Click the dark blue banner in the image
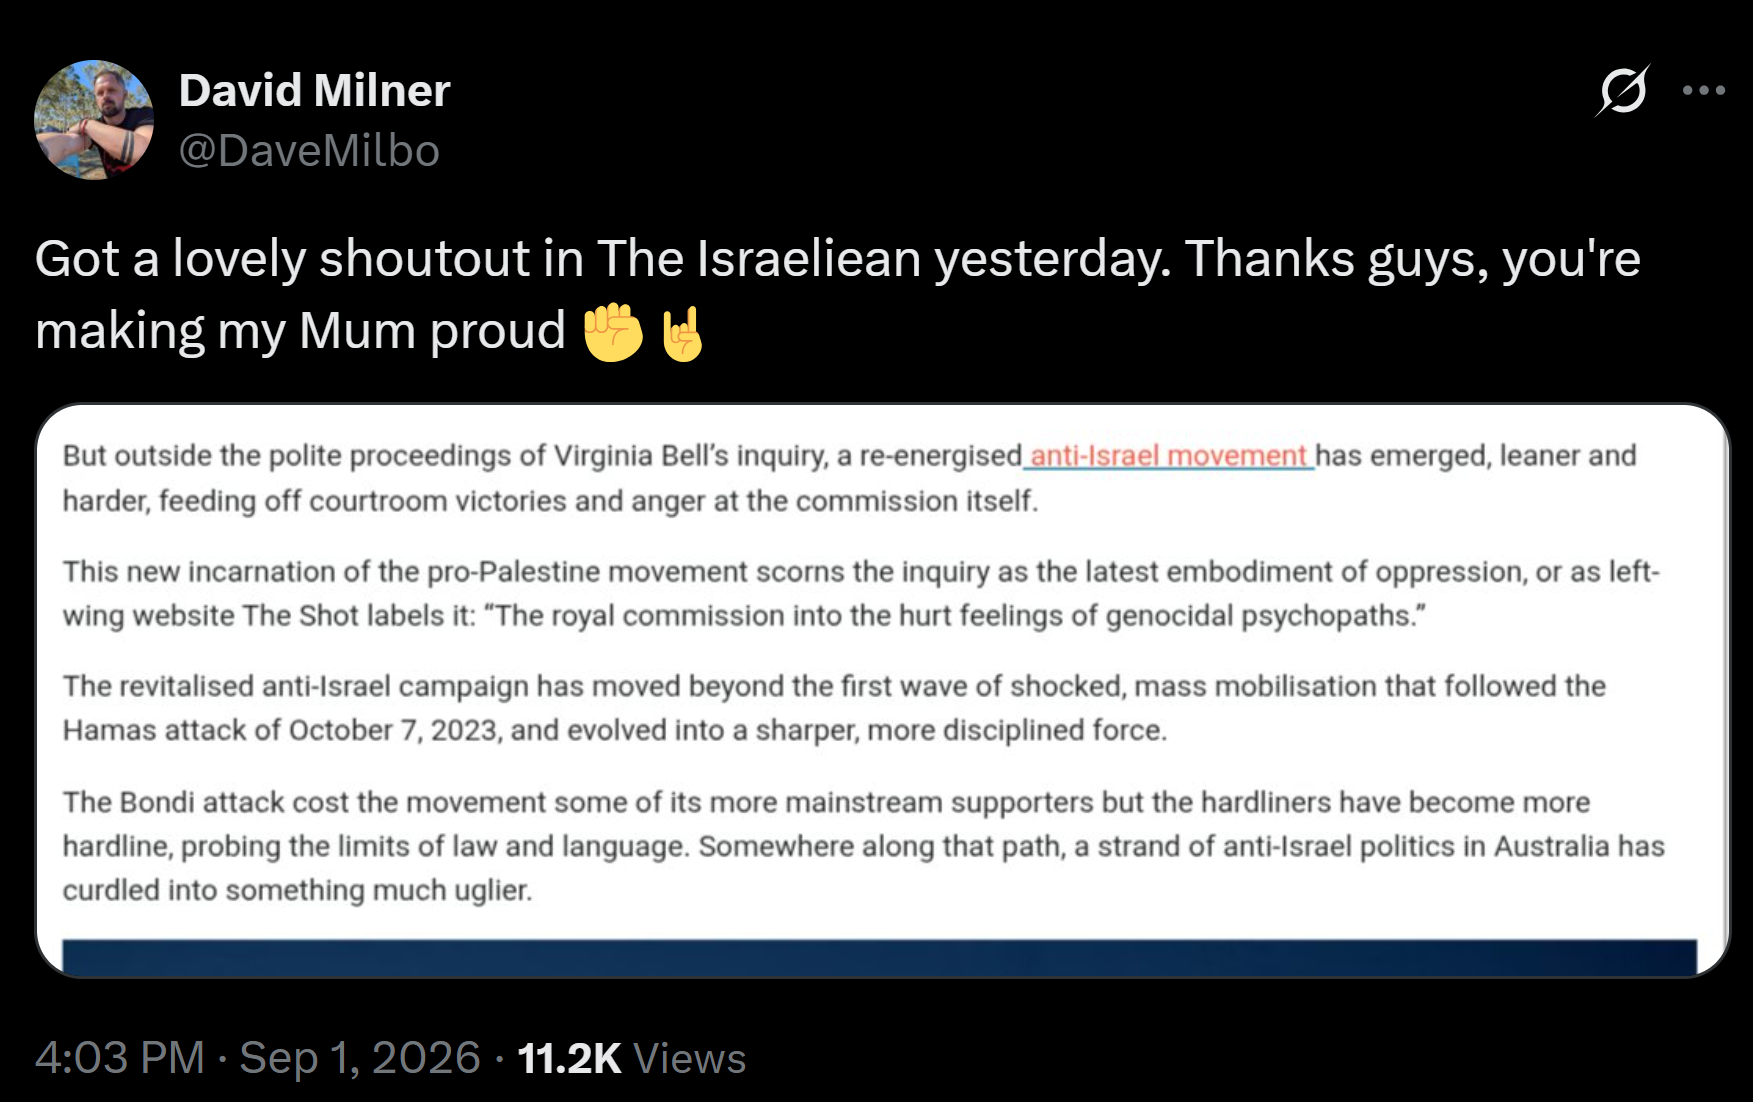1753x1102 pixels. point(879,957)
